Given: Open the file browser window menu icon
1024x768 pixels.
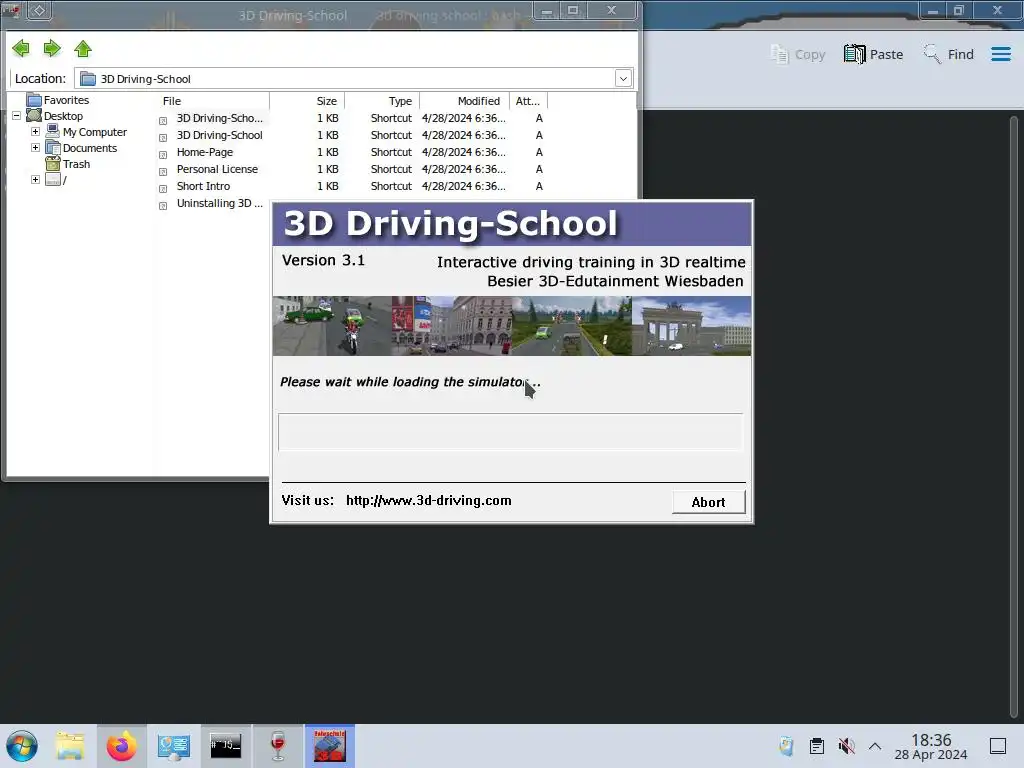Looking at the screenshot, I should (x=11, y=10).
